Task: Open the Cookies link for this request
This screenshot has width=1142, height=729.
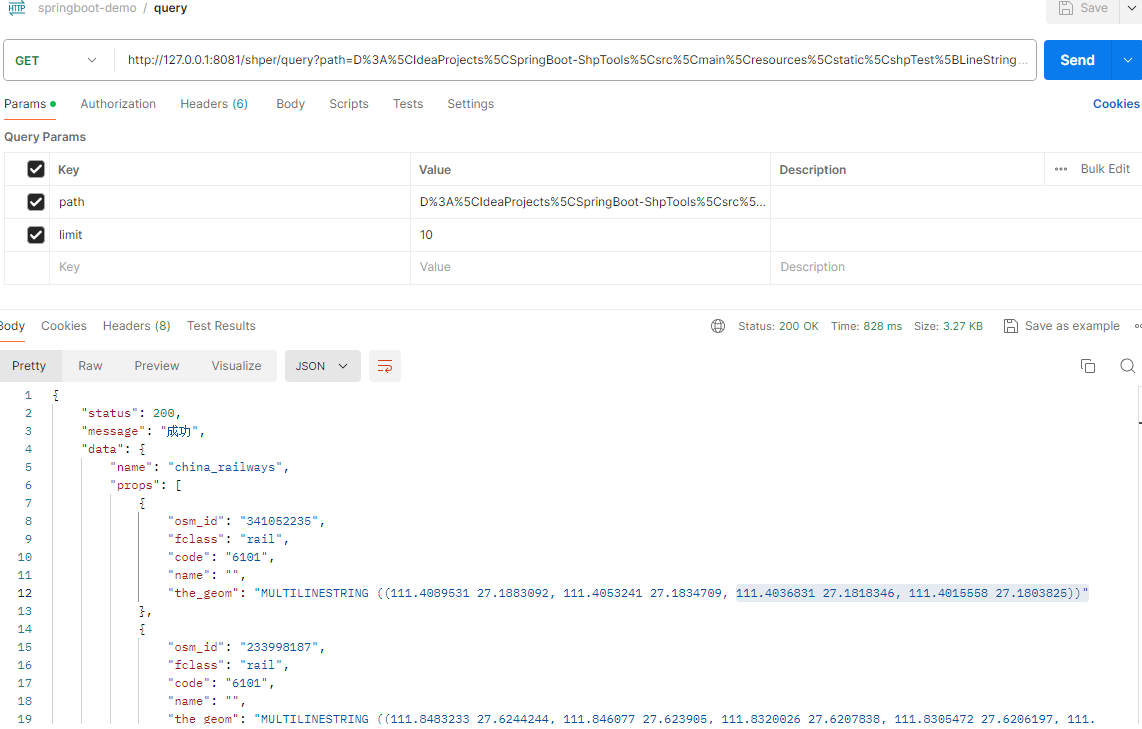Action: click(1116, 103)
